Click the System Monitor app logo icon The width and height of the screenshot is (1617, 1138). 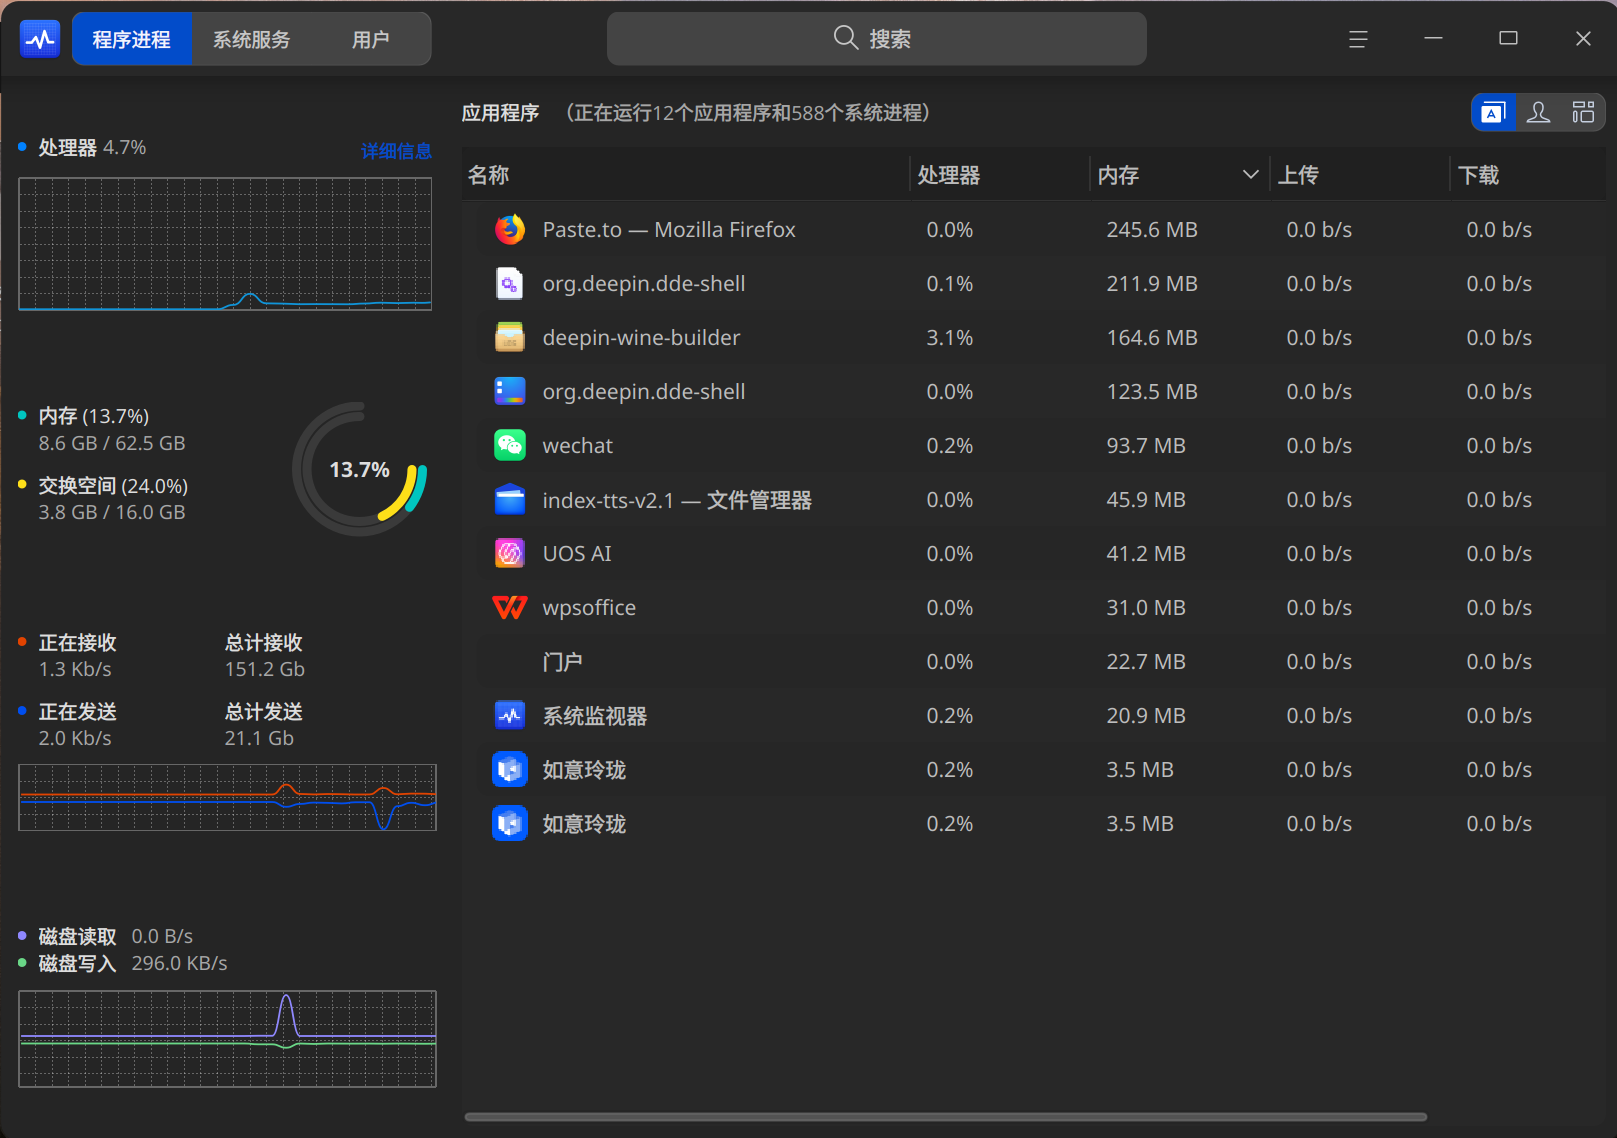(x=40, y=39)
